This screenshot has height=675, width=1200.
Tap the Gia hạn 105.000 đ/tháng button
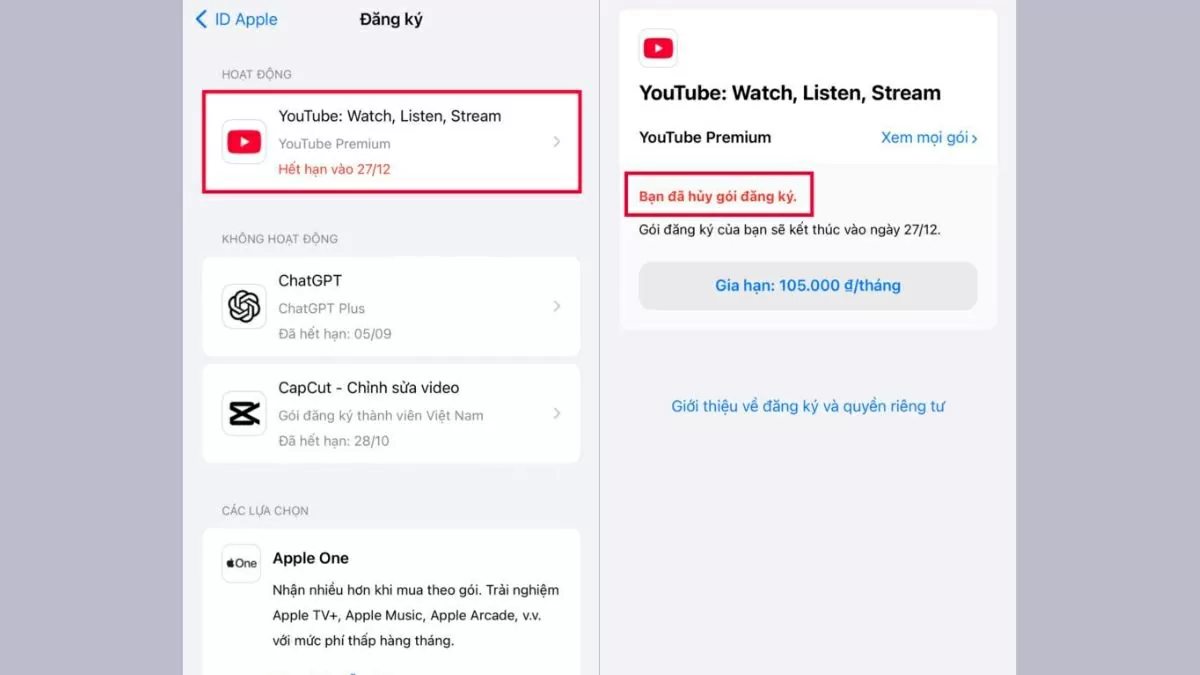[x=807, y=286]
